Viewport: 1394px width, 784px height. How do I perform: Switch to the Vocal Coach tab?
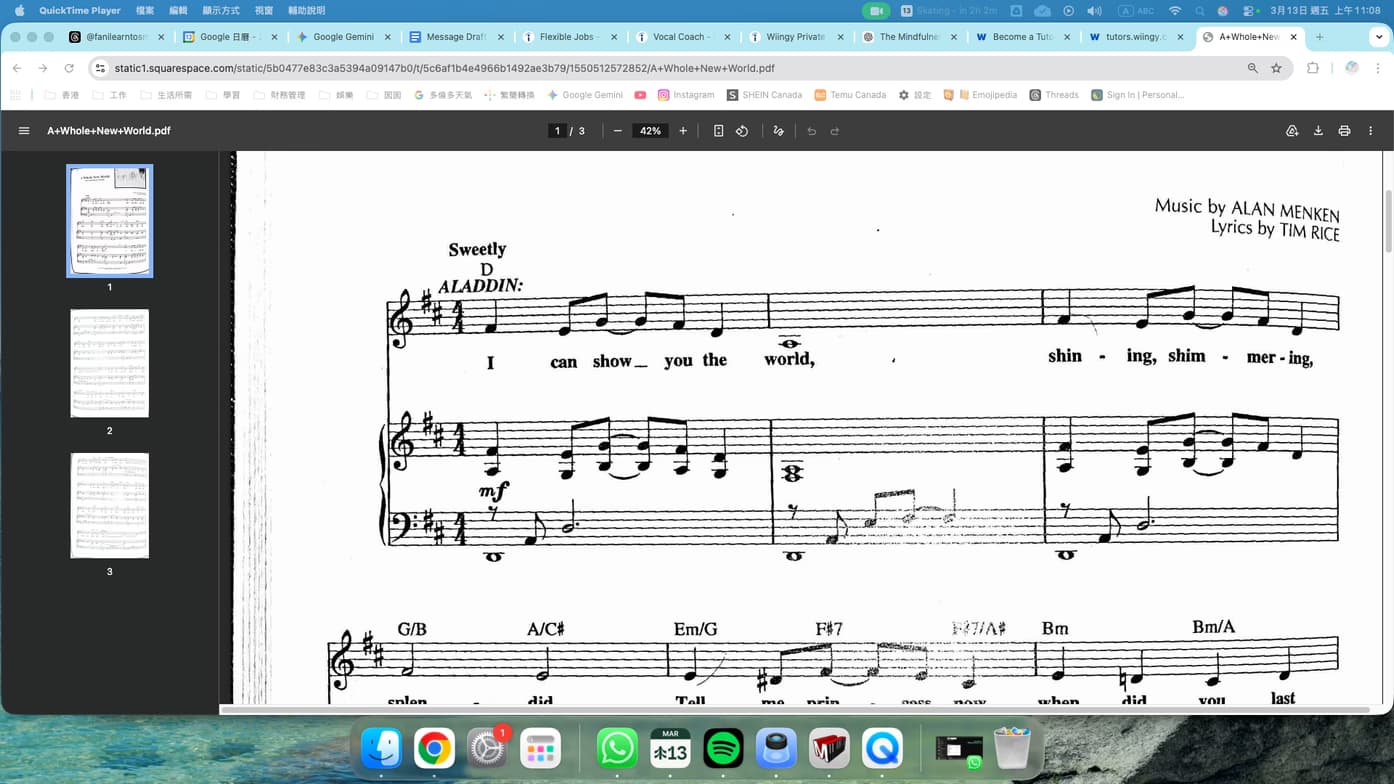coord(680,37)
